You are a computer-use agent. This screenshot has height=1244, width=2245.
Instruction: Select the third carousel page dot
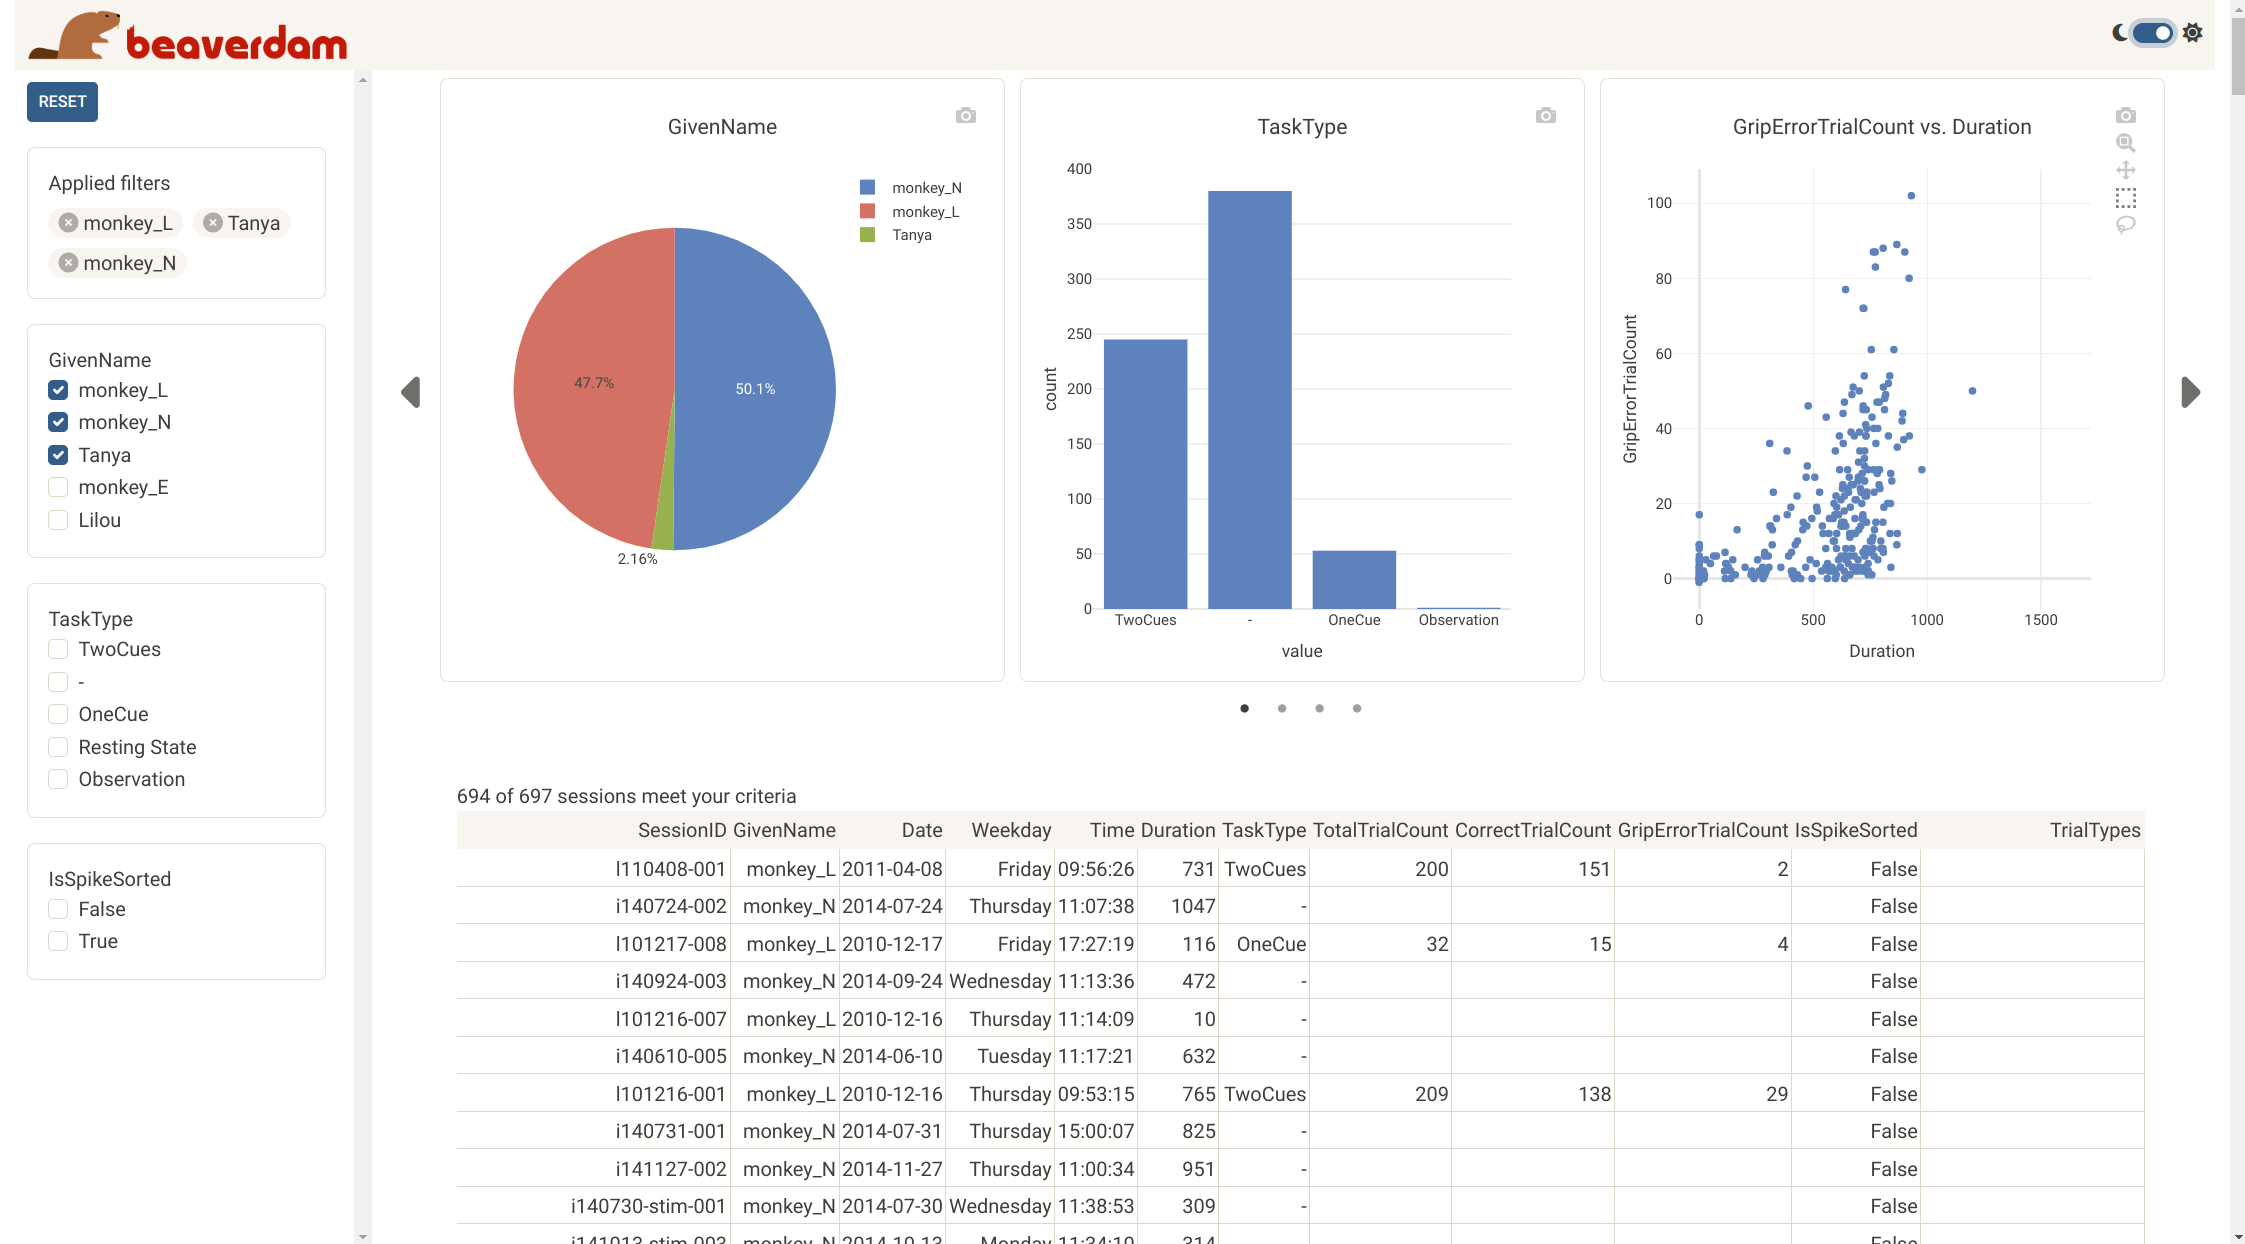point(1319,708)
